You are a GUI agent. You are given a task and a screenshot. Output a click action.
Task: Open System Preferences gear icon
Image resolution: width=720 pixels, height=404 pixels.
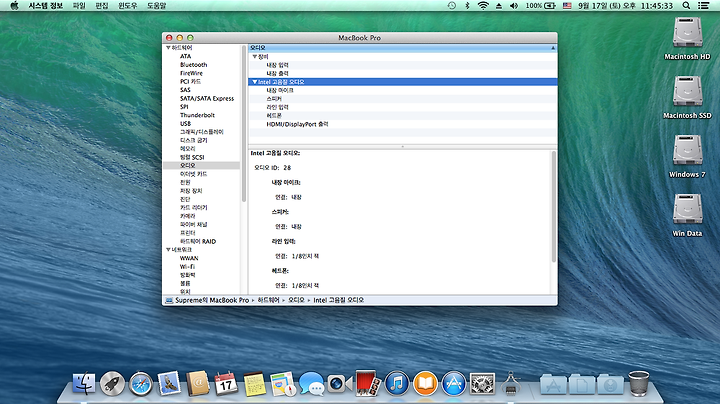coord(482,384)
